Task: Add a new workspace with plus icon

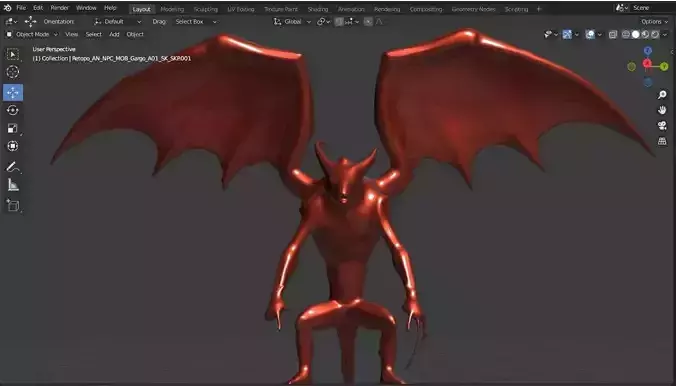Action: pyautogui.click(x=539, y=9)
